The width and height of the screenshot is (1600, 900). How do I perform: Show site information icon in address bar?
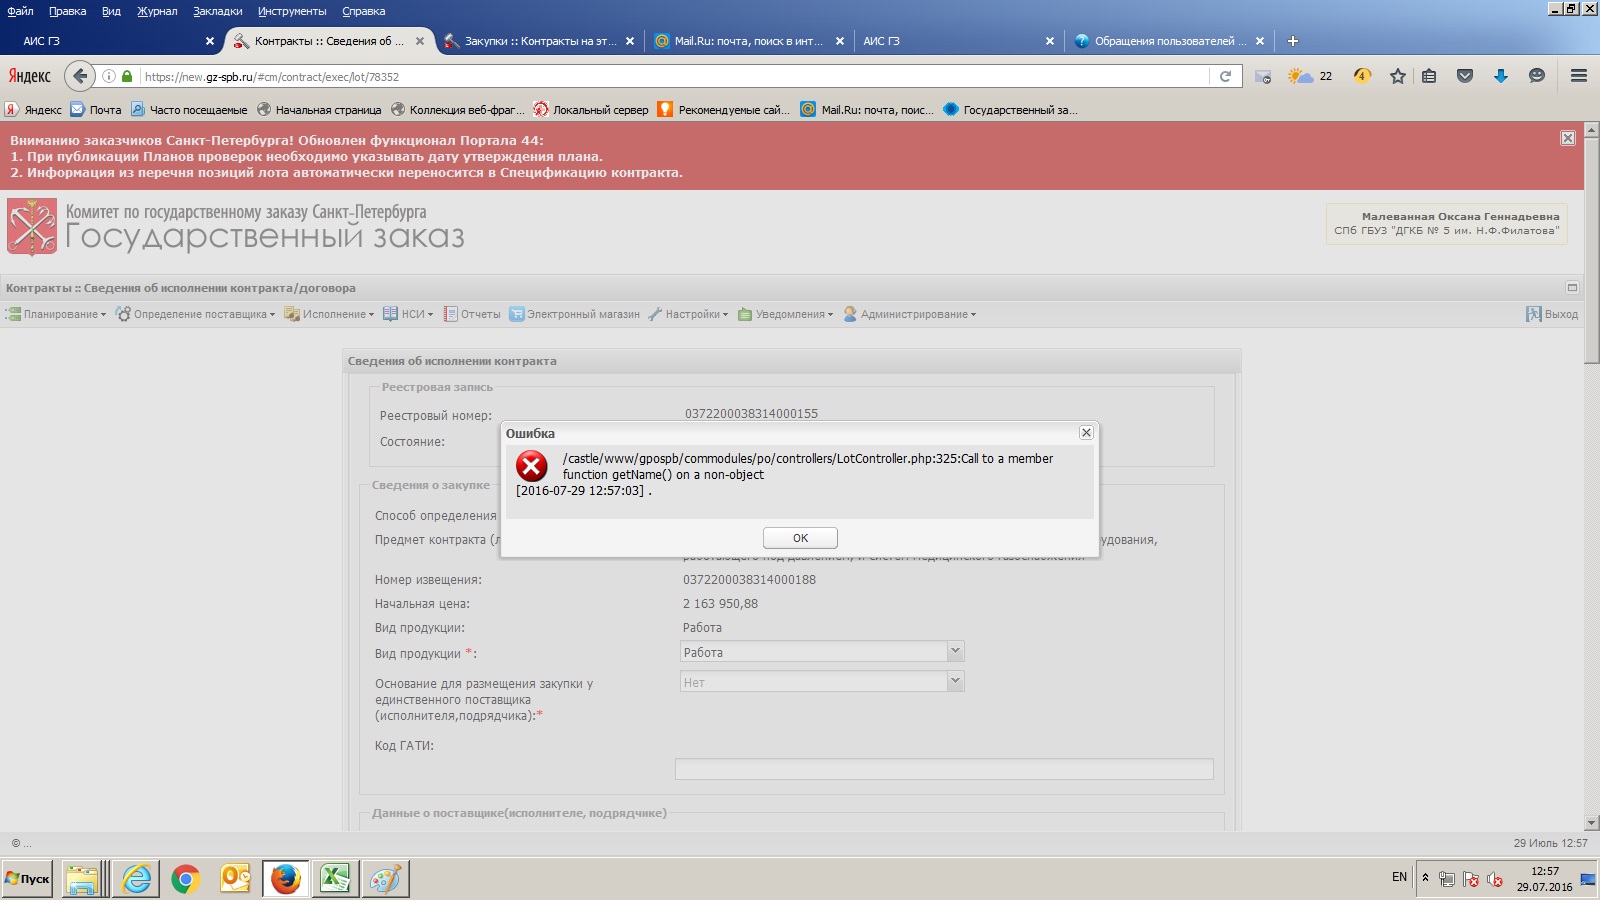click(109, 76)
